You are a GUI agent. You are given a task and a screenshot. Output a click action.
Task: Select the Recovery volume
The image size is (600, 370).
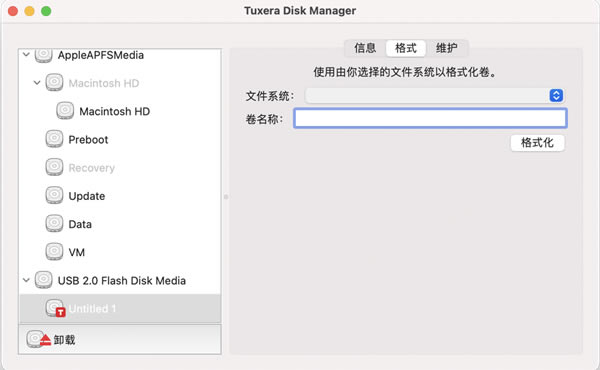pos(91,168)
